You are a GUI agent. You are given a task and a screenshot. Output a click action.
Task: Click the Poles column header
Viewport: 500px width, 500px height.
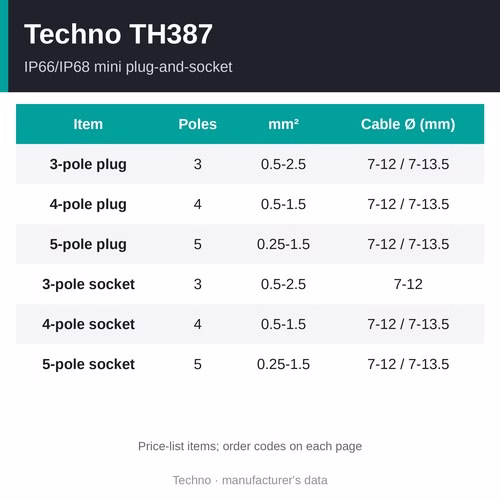tap(198, 124)
